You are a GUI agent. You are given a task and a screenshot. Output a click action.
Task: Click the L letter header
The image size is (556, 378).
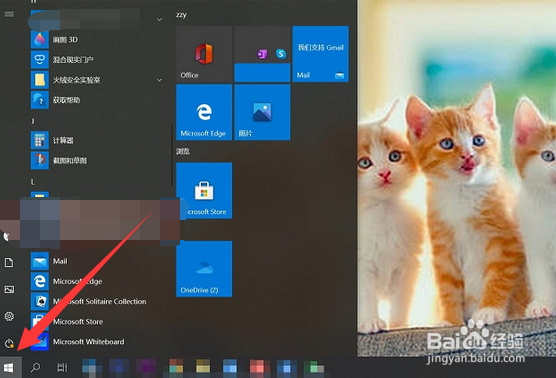(x=33, y=182)
